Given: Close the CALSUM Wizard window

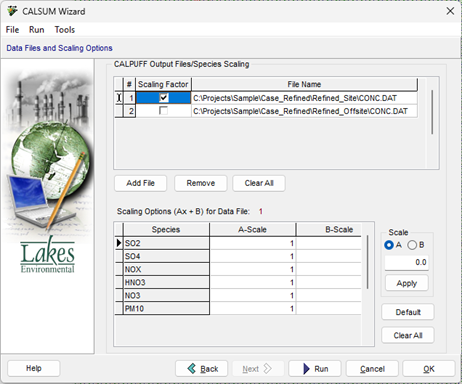Looking at the screenshot, I should pos(450,11).
